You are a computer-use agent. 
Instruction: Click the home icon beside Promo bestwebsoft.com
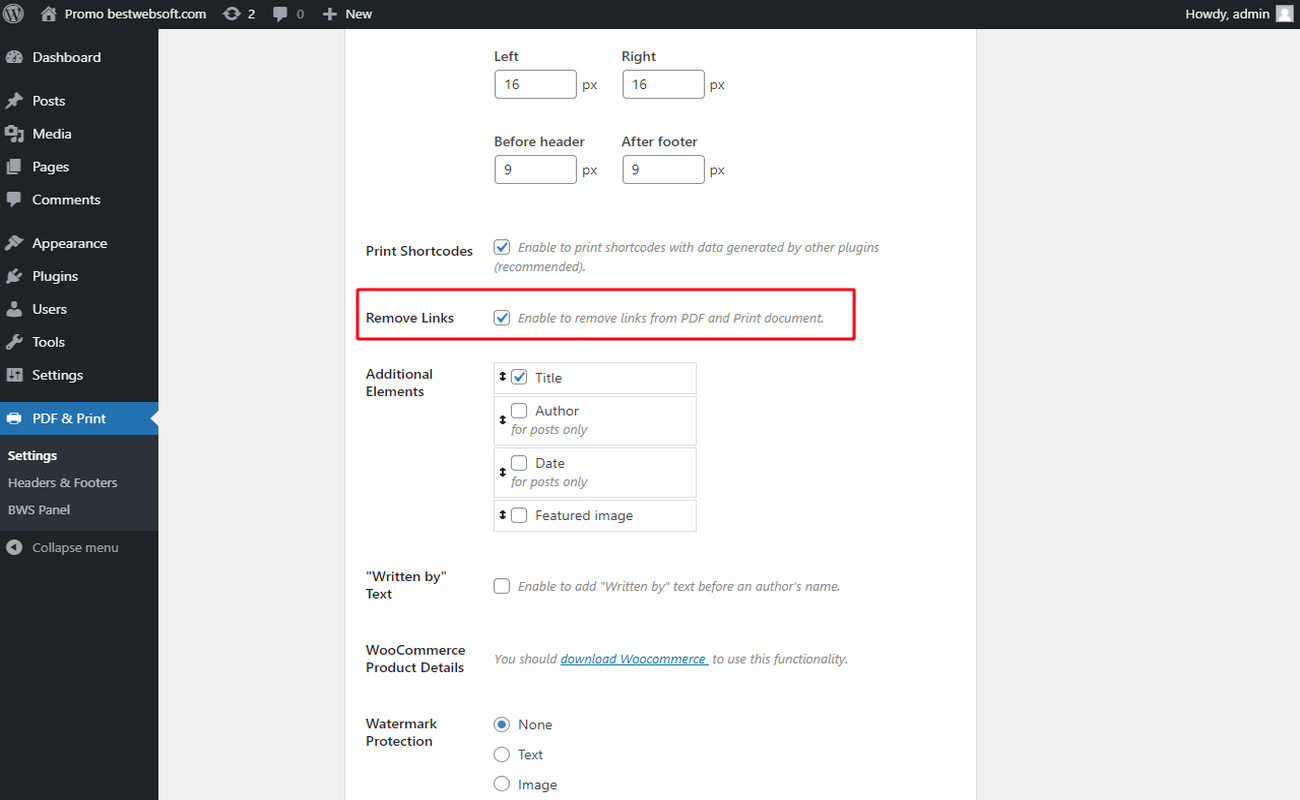(x=49, y=14)
